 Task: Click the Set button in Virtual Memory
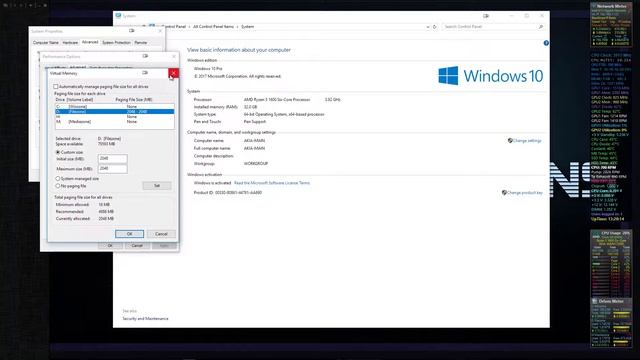click(x=157, y=186)
